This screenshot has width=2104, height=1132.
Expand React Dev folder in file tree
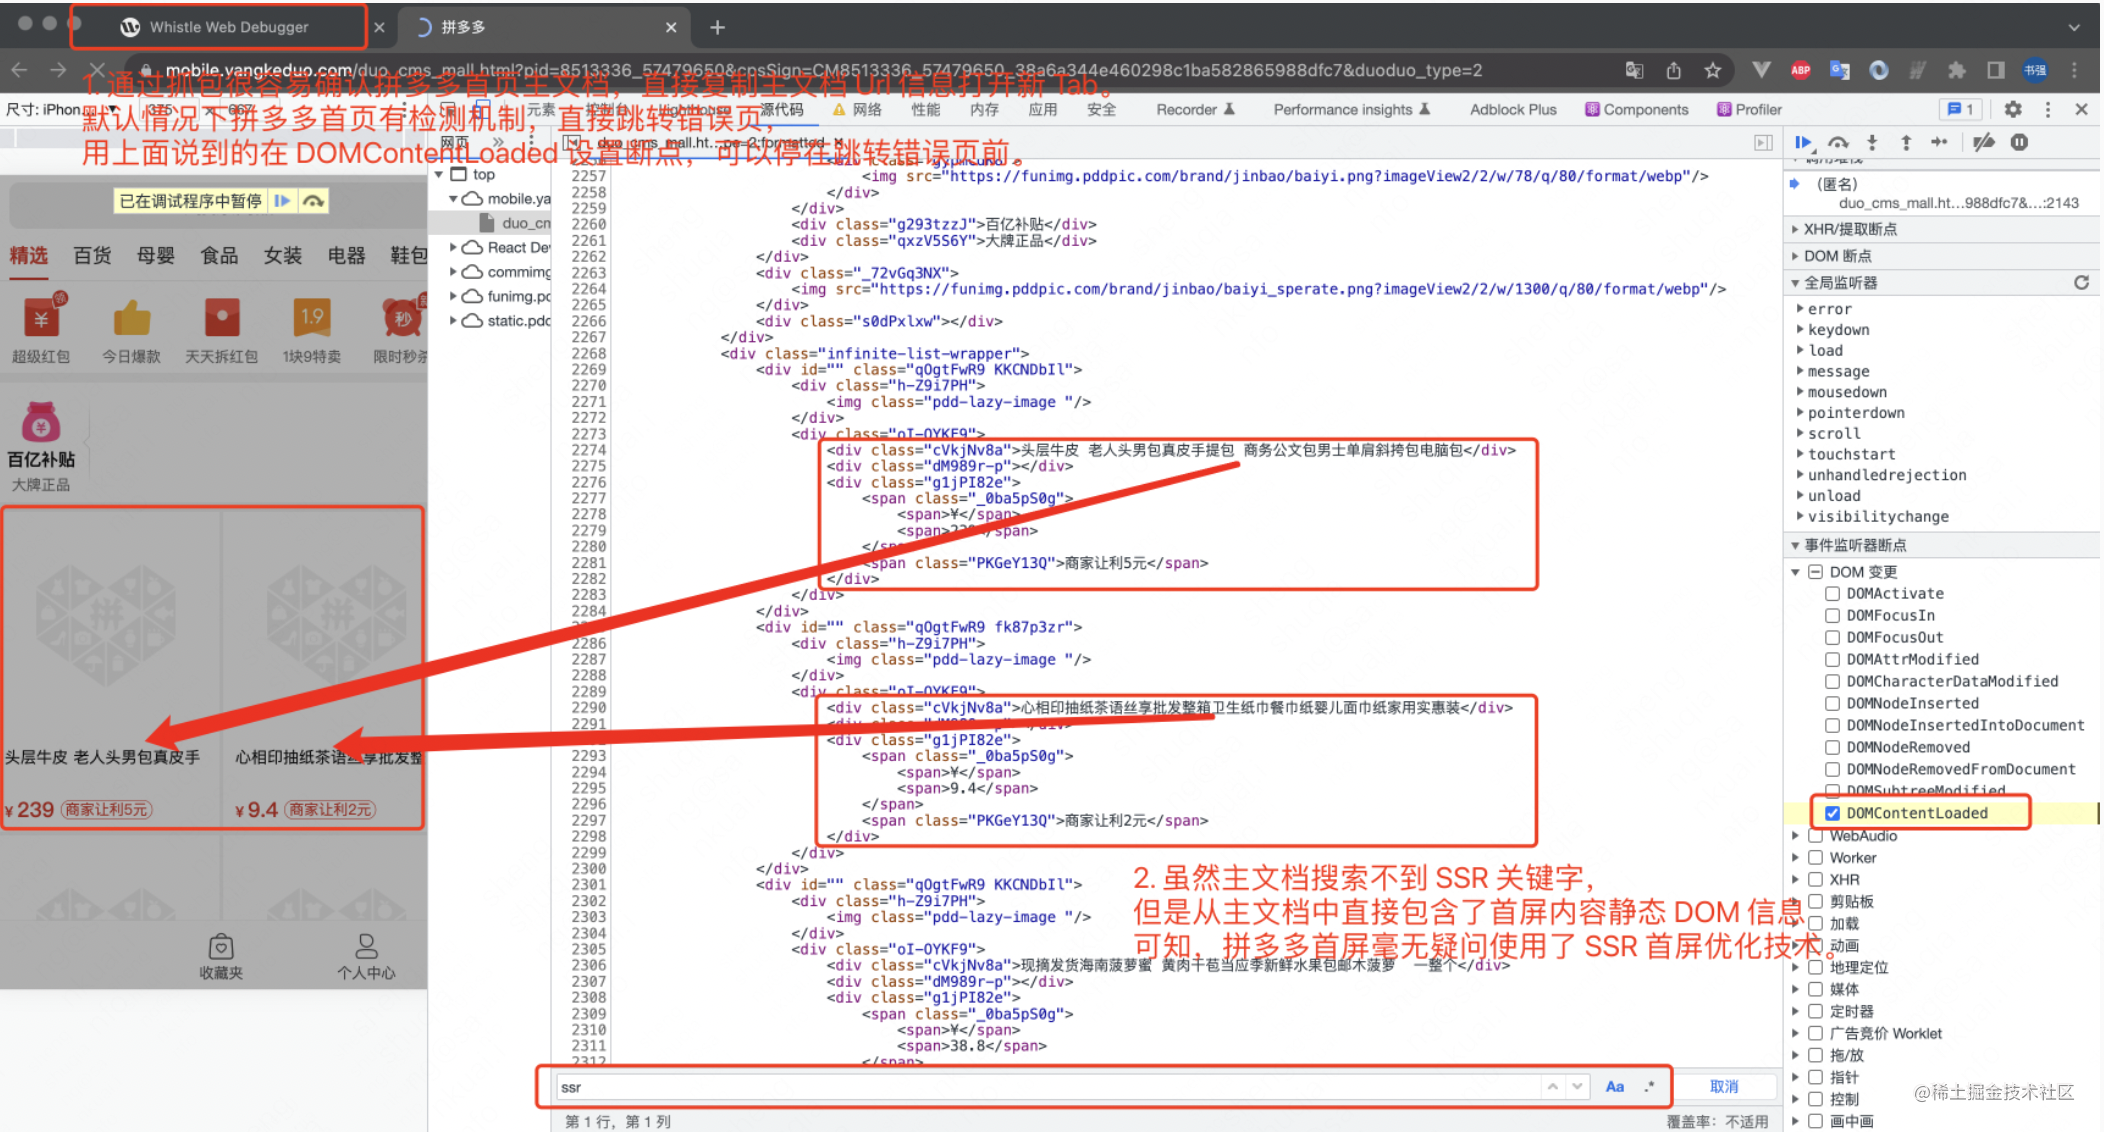(453, 247)
